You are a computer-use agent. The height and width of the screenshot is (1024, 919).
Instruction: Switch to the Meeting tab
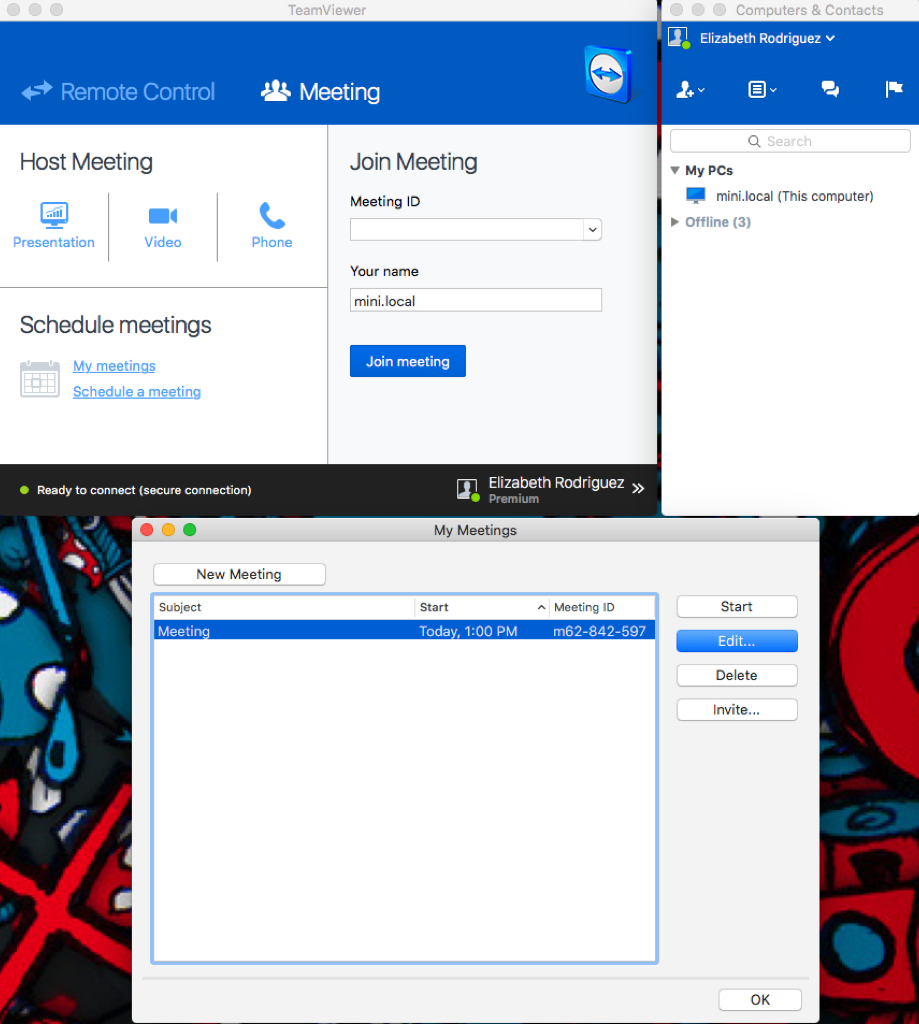pos(320,91)
